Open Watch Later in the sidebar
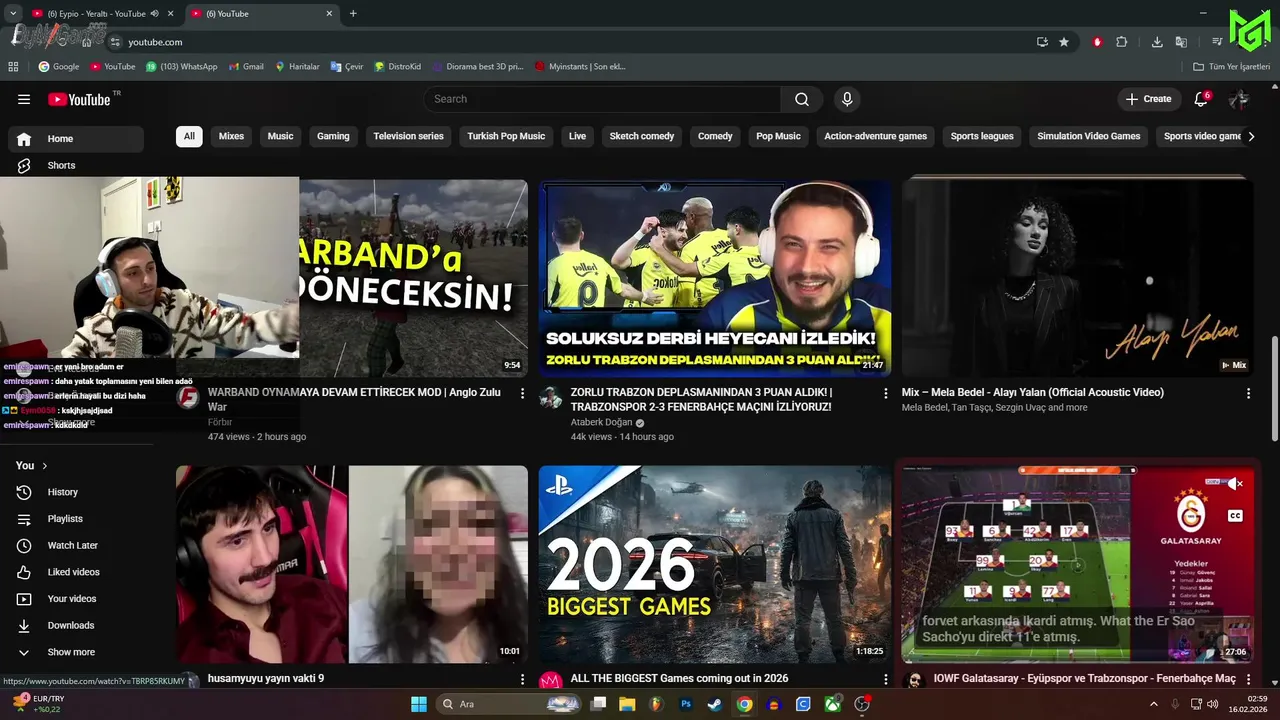Viewport: 1280px width, 720px height. point(76,545)
